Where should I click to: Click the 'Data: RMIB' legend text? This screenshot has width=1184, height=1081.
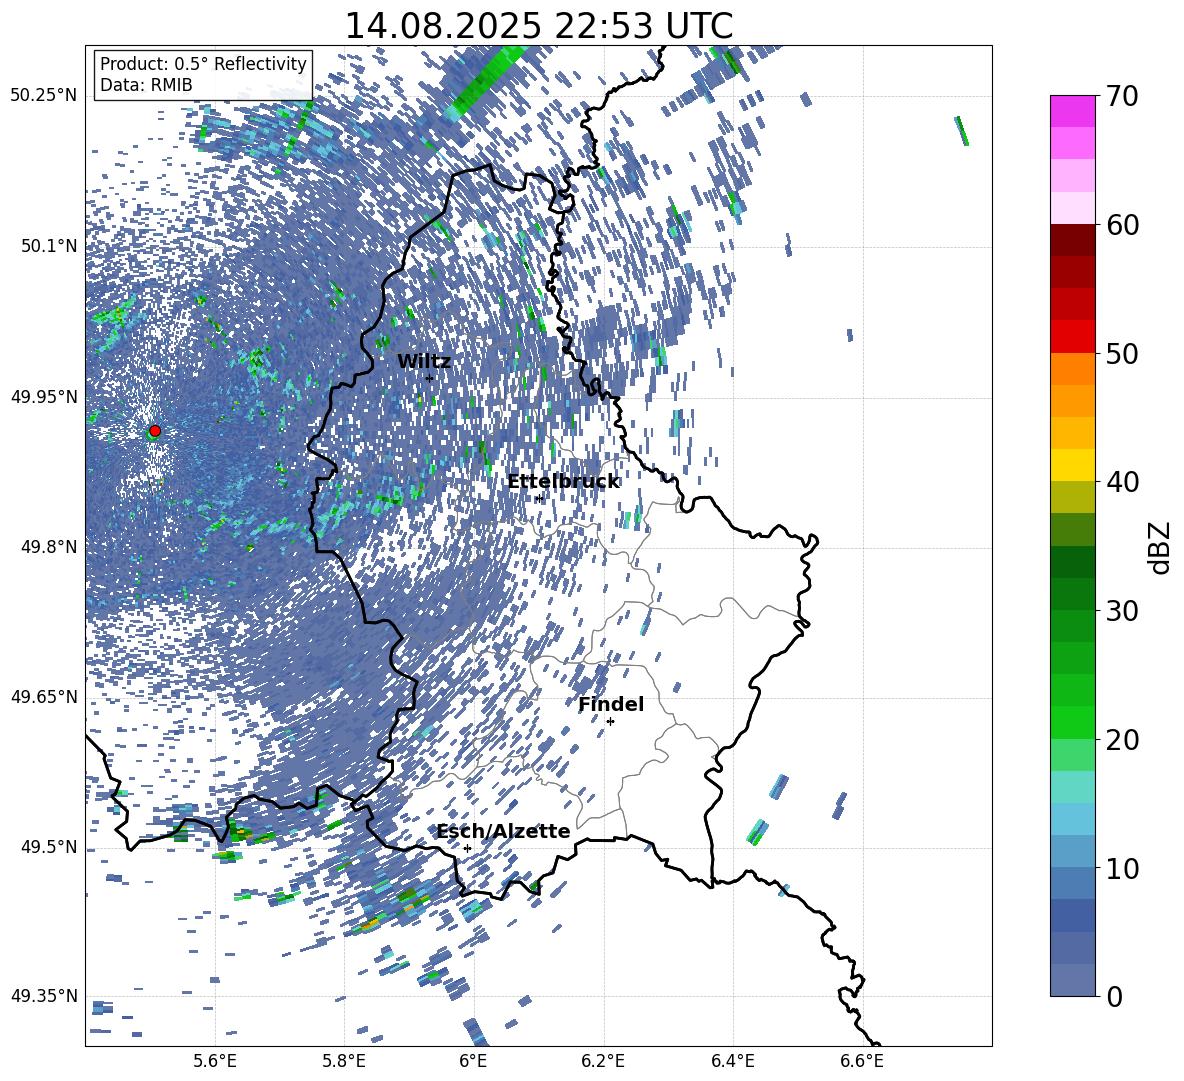pos(146,85)
